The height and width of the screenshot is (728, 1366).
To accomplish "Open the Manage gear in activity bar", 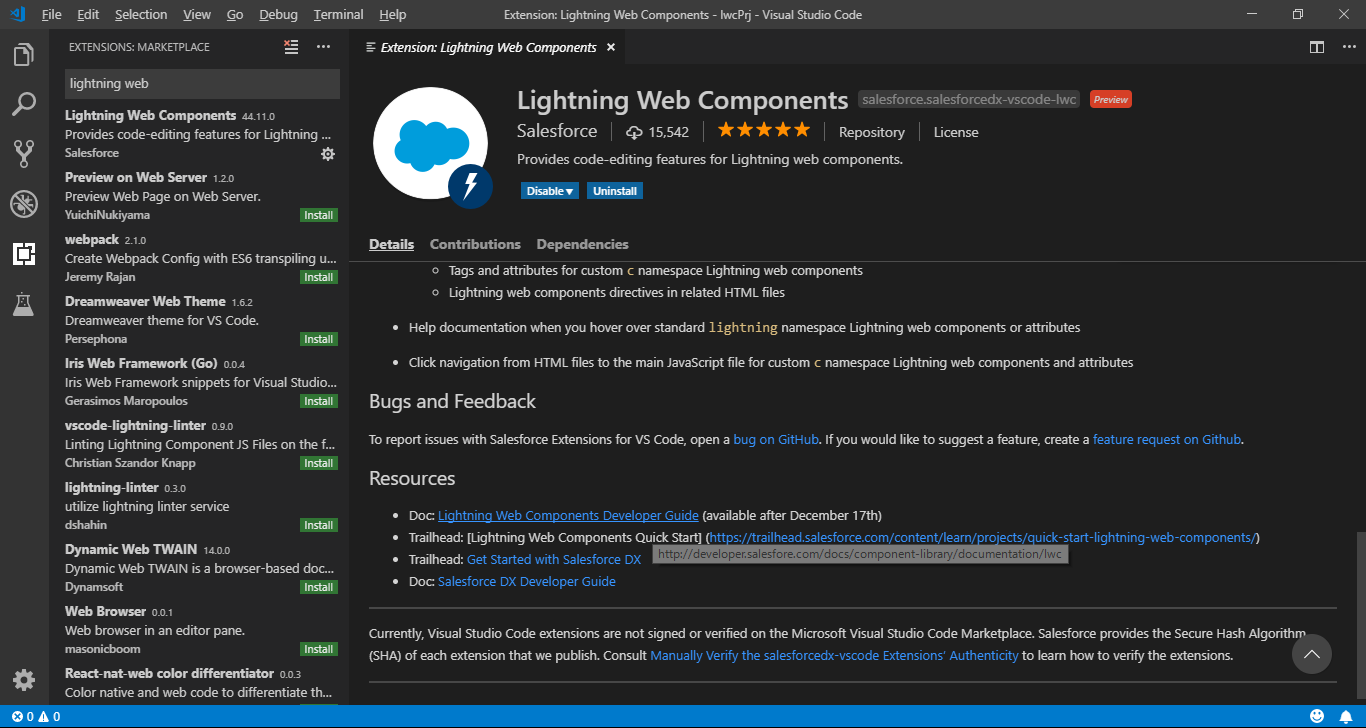I will click(24, 680).
